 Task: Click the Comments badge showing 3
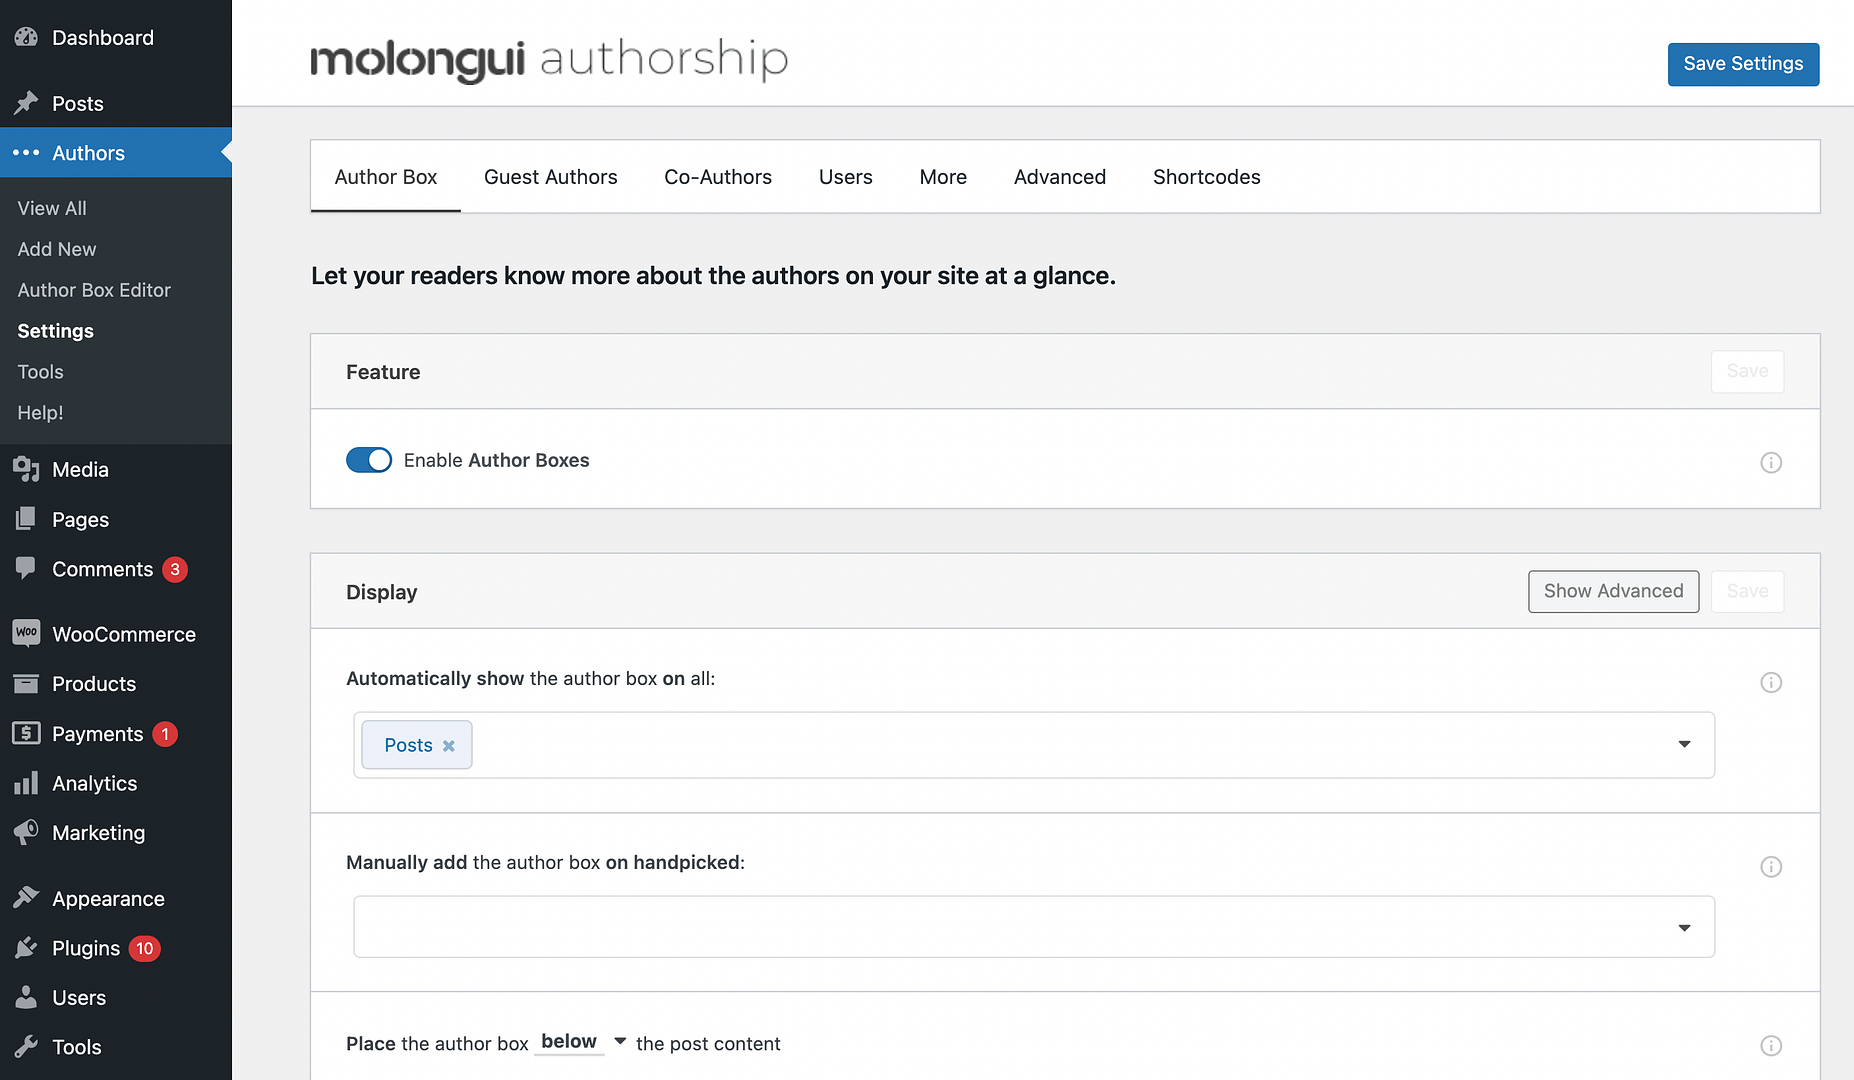[x=175, y=569]
